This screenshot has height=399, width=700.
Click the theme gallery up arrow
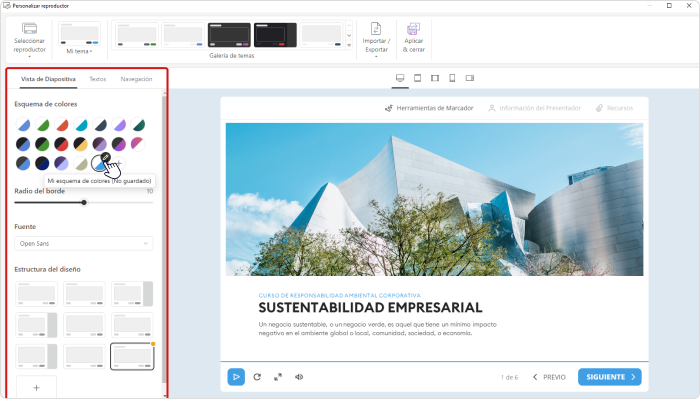349,25
